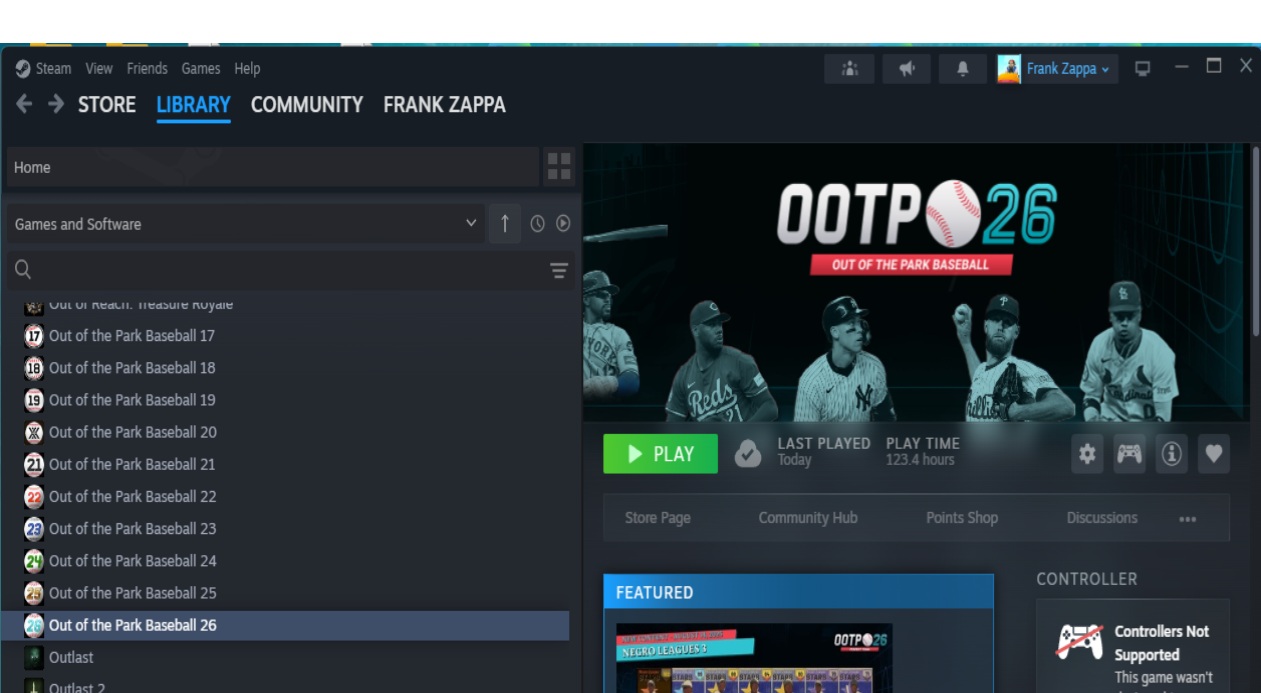Open the Discussions link
Viewport: 1261px width, 693px height.
[x=1102, y=518]
